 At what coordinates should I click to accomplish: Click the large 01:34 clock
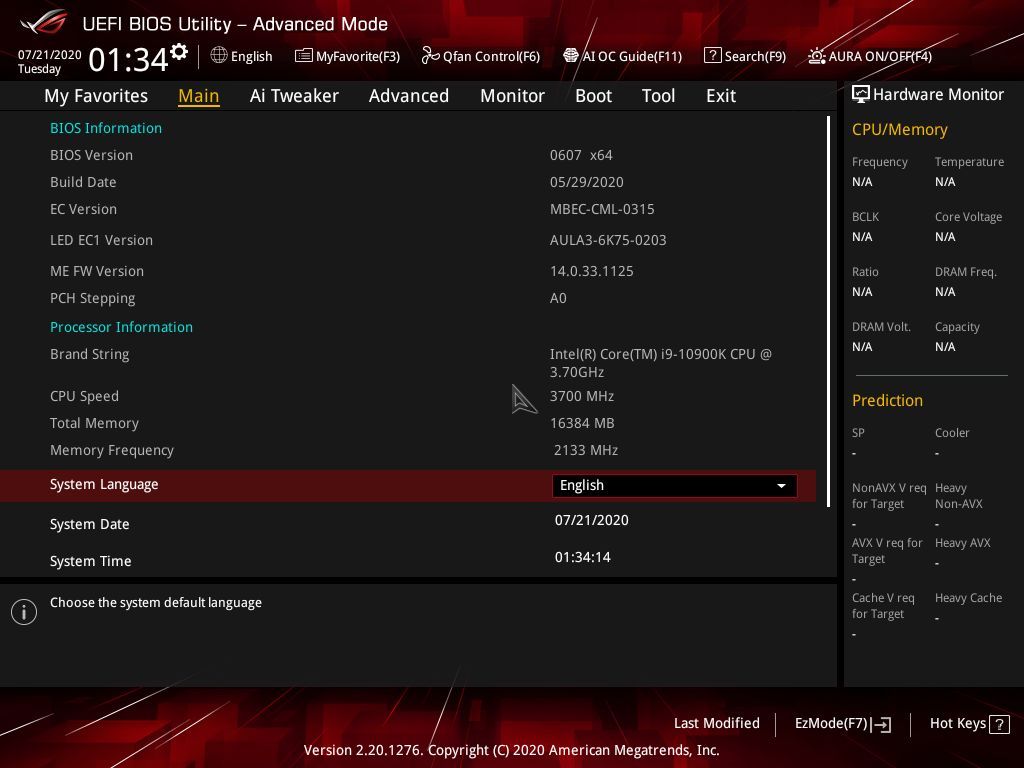point(129,59)
